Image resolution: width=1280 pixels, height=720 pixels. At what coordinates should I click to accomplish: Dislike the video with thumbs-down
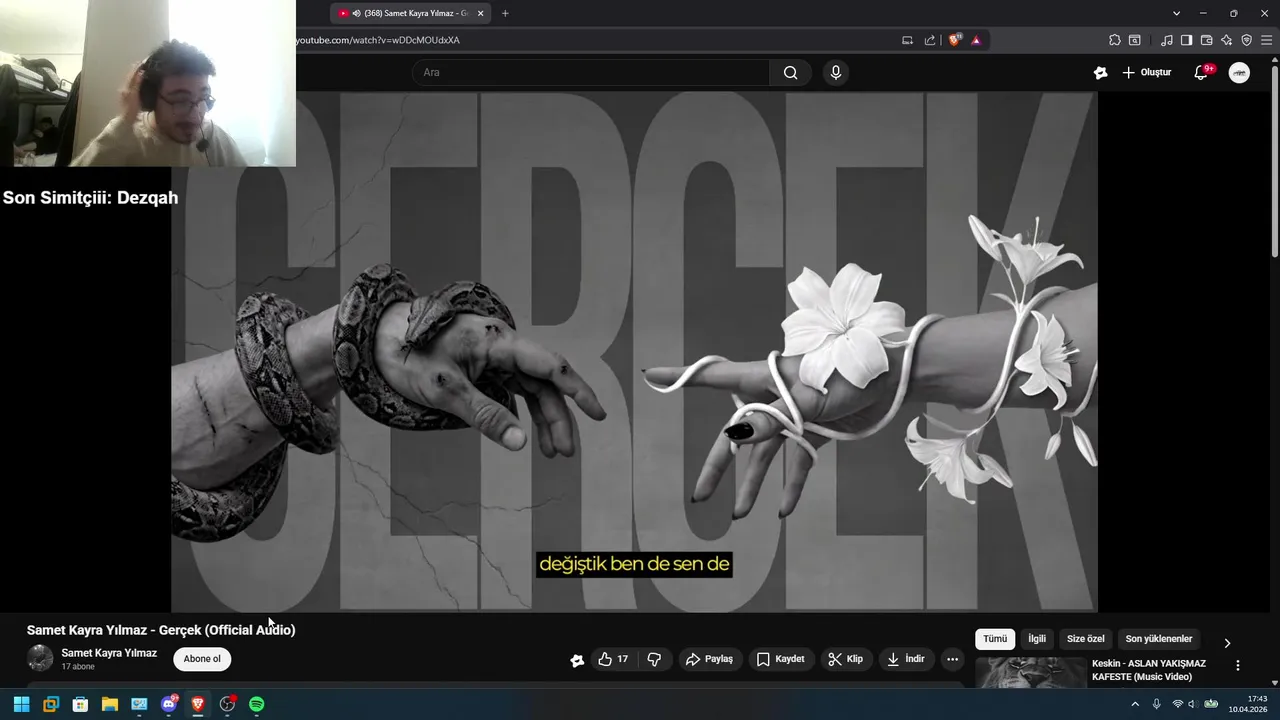[654, 659]
